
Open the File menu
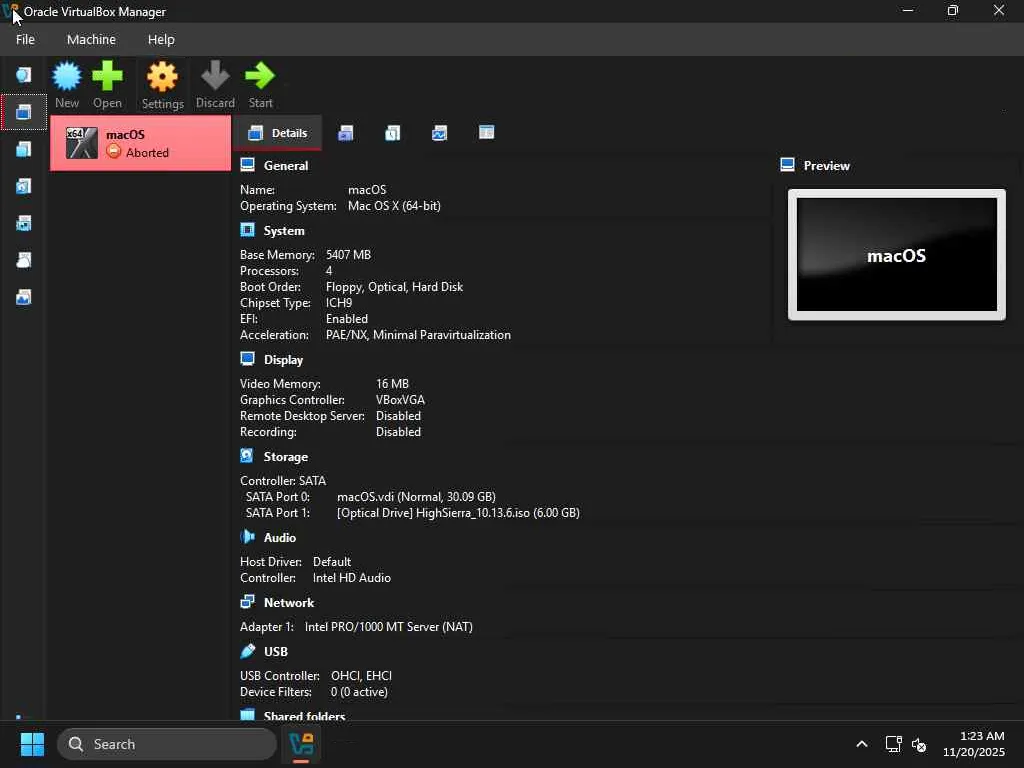(x=25, y=40)
